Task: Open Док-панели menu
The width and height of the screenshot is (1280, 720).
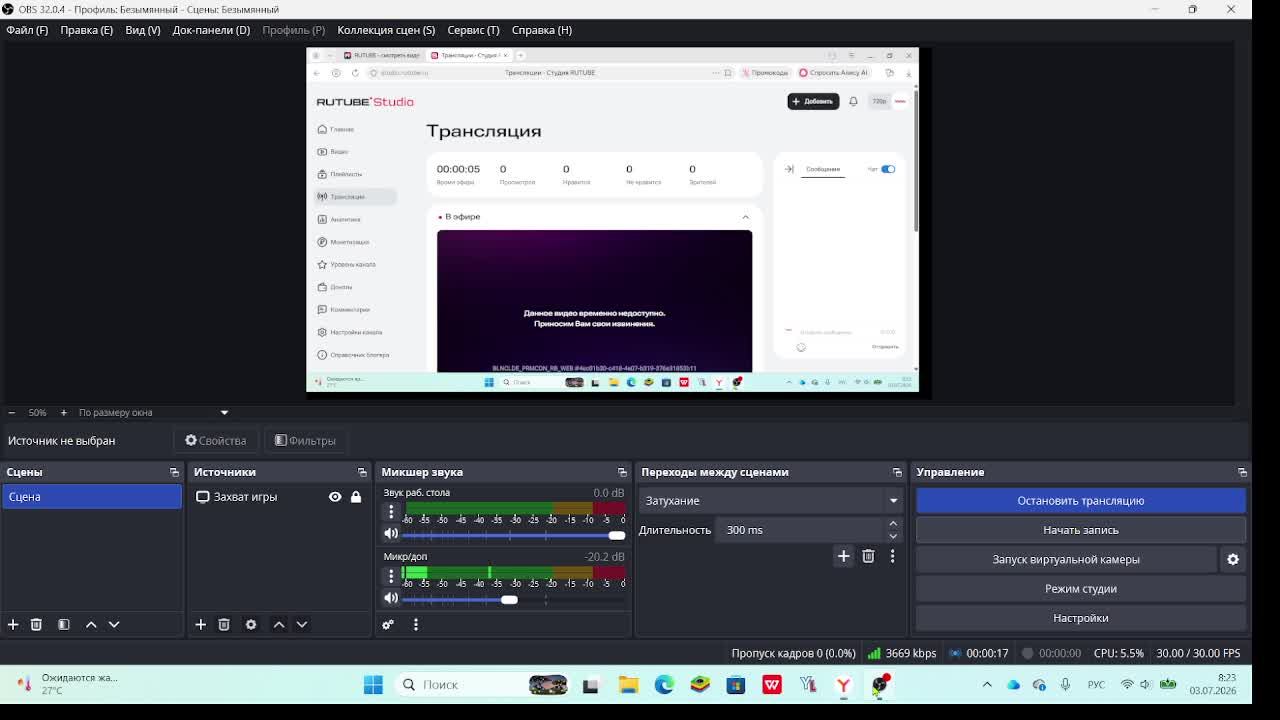Action: click(211, 30)
